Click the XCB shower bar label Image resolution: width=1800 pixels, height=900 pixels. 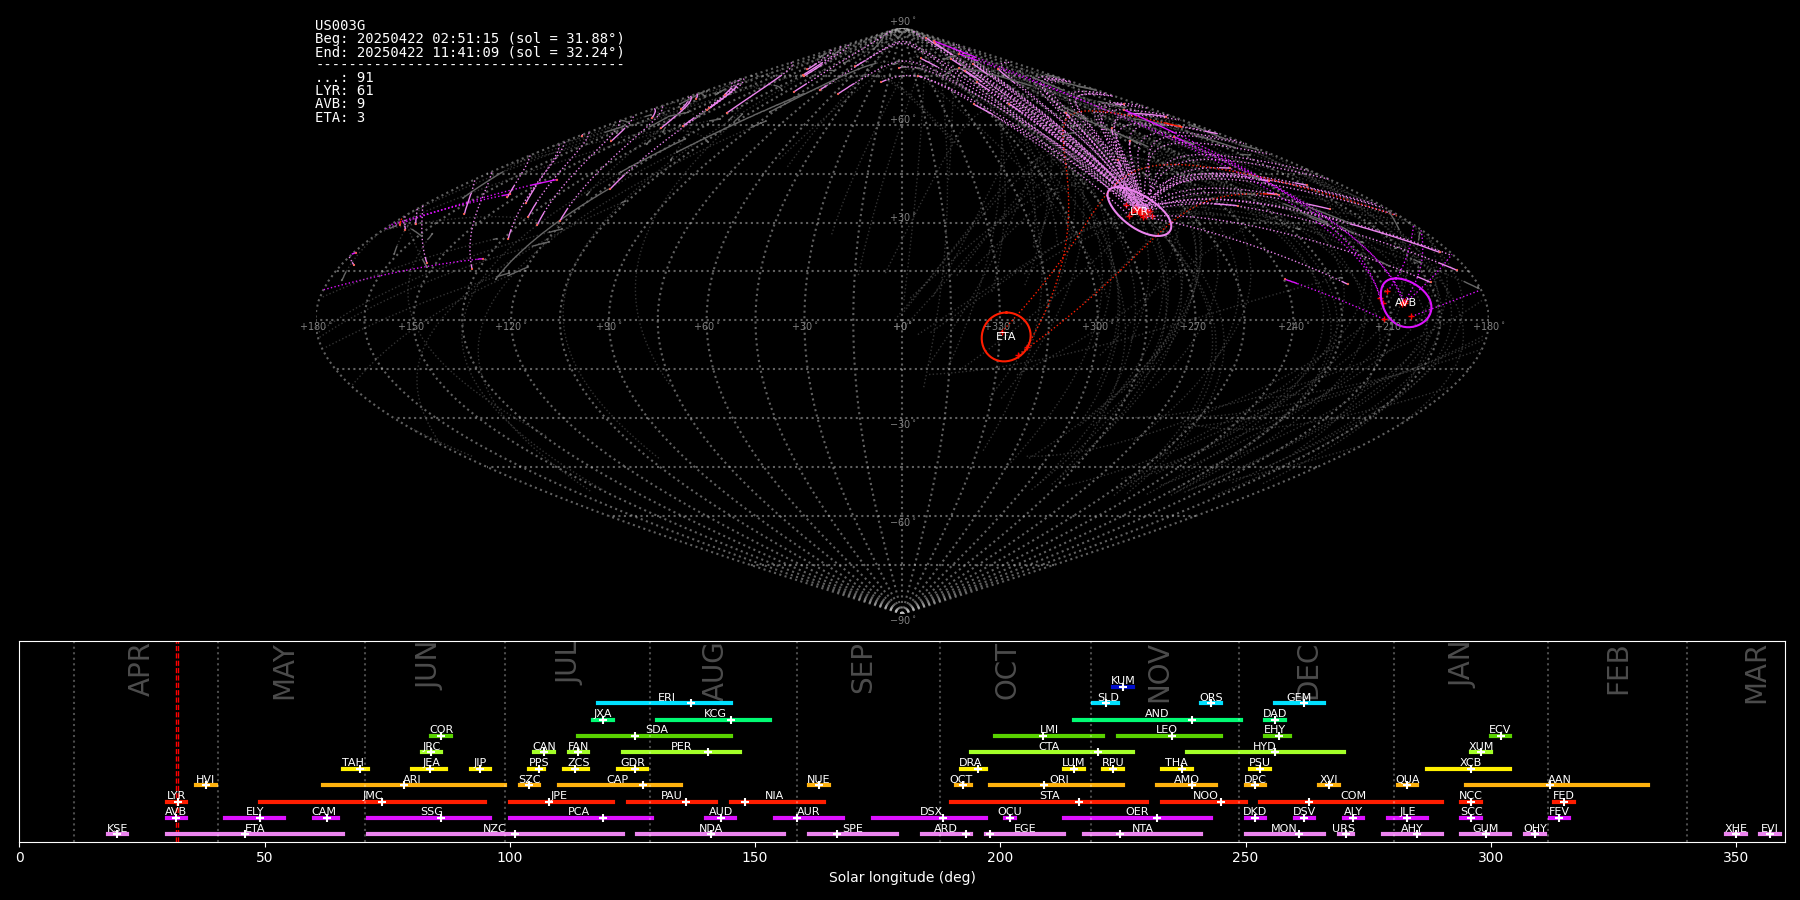tap(1471, 763)
